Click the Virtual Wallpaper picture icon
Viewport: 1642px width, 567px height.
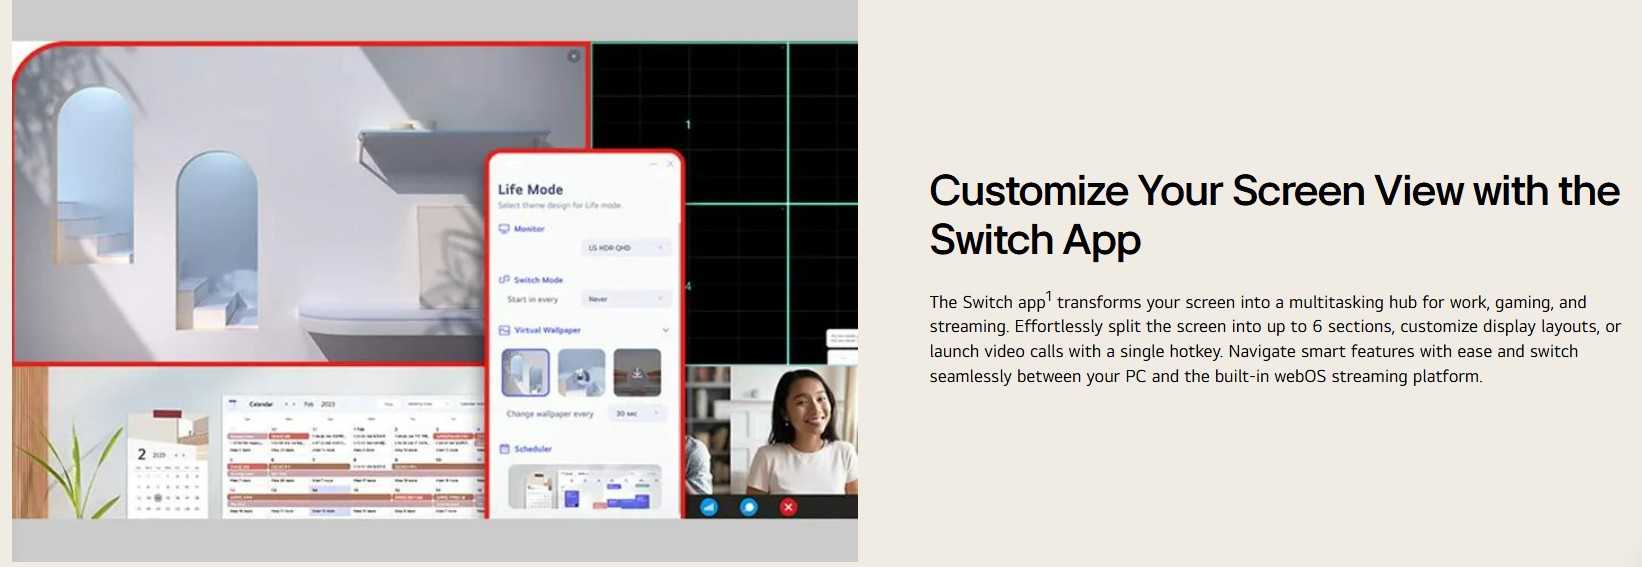point(504,330)
